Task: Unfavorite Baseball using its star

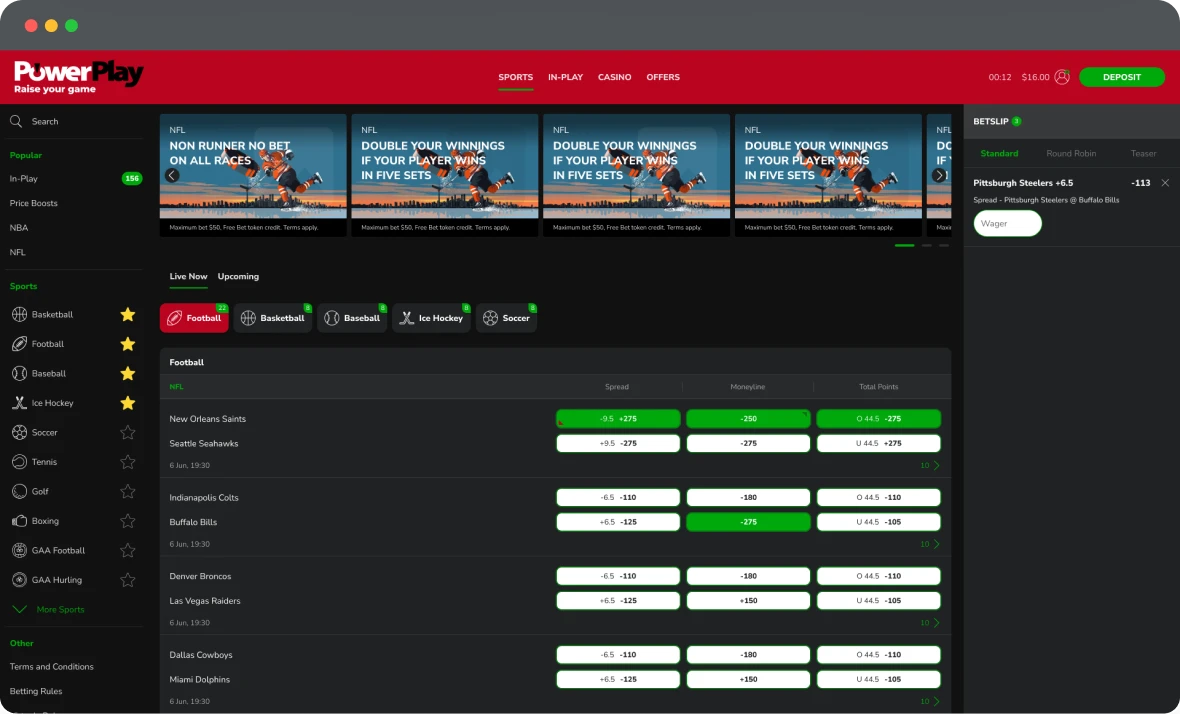Action: click(x=128, y=373)
